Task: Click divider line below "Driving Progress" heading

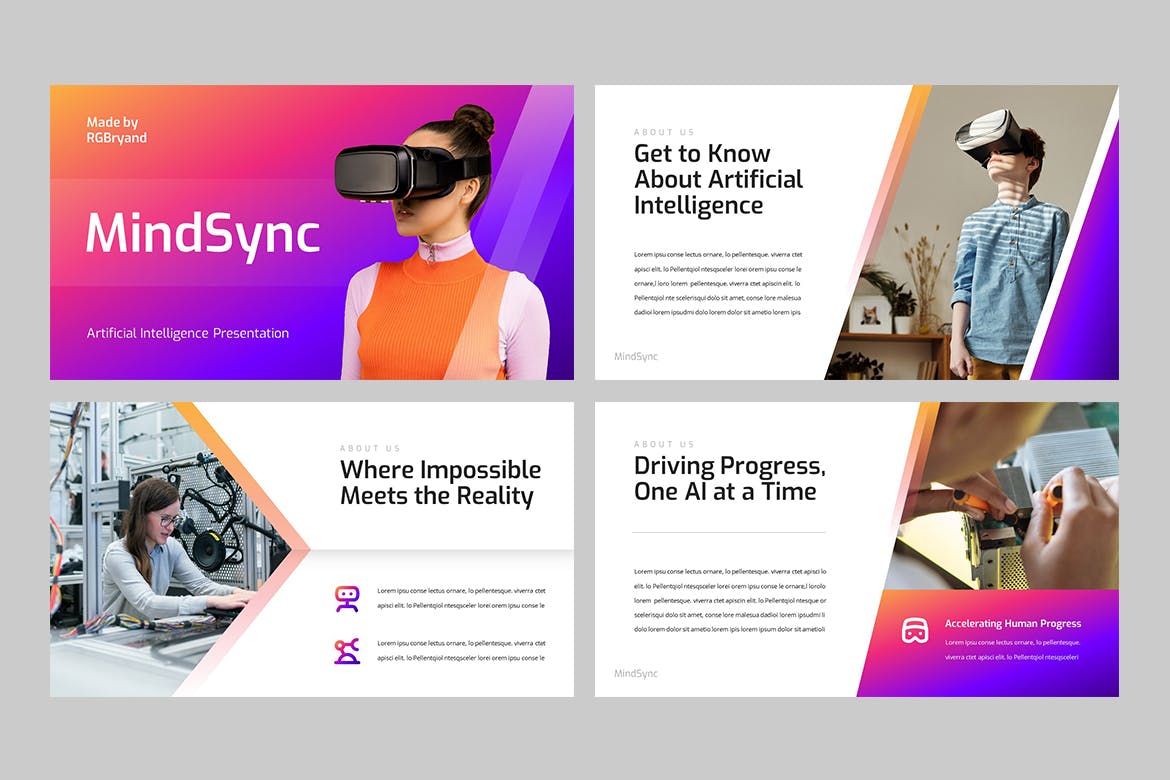Action: [x=729, y=532]
